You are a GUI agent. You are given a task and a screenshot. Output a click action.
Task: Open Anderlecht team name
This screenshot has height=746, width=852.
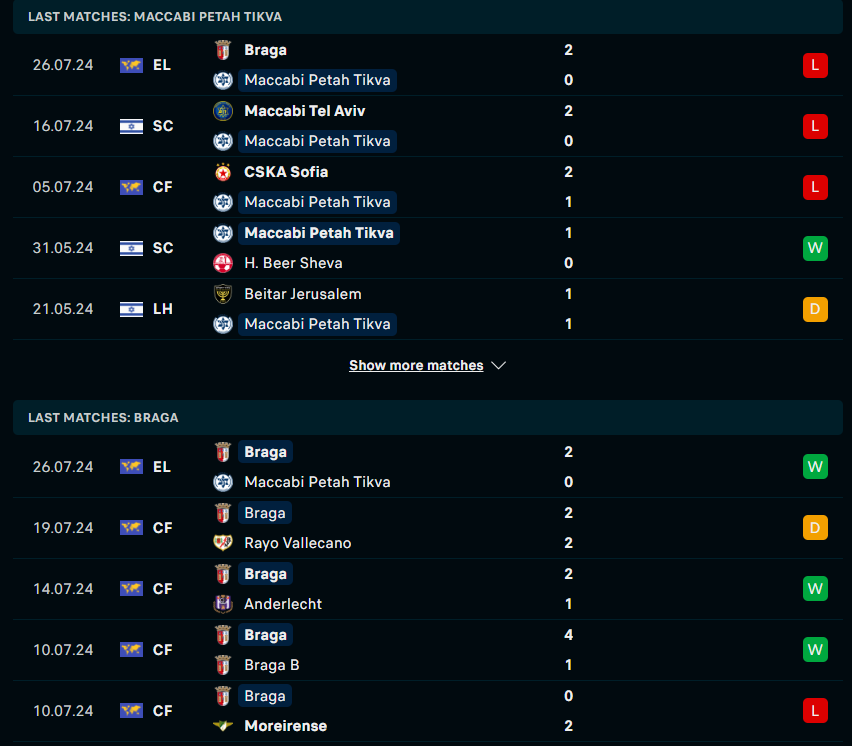click(x=283, y=604)
